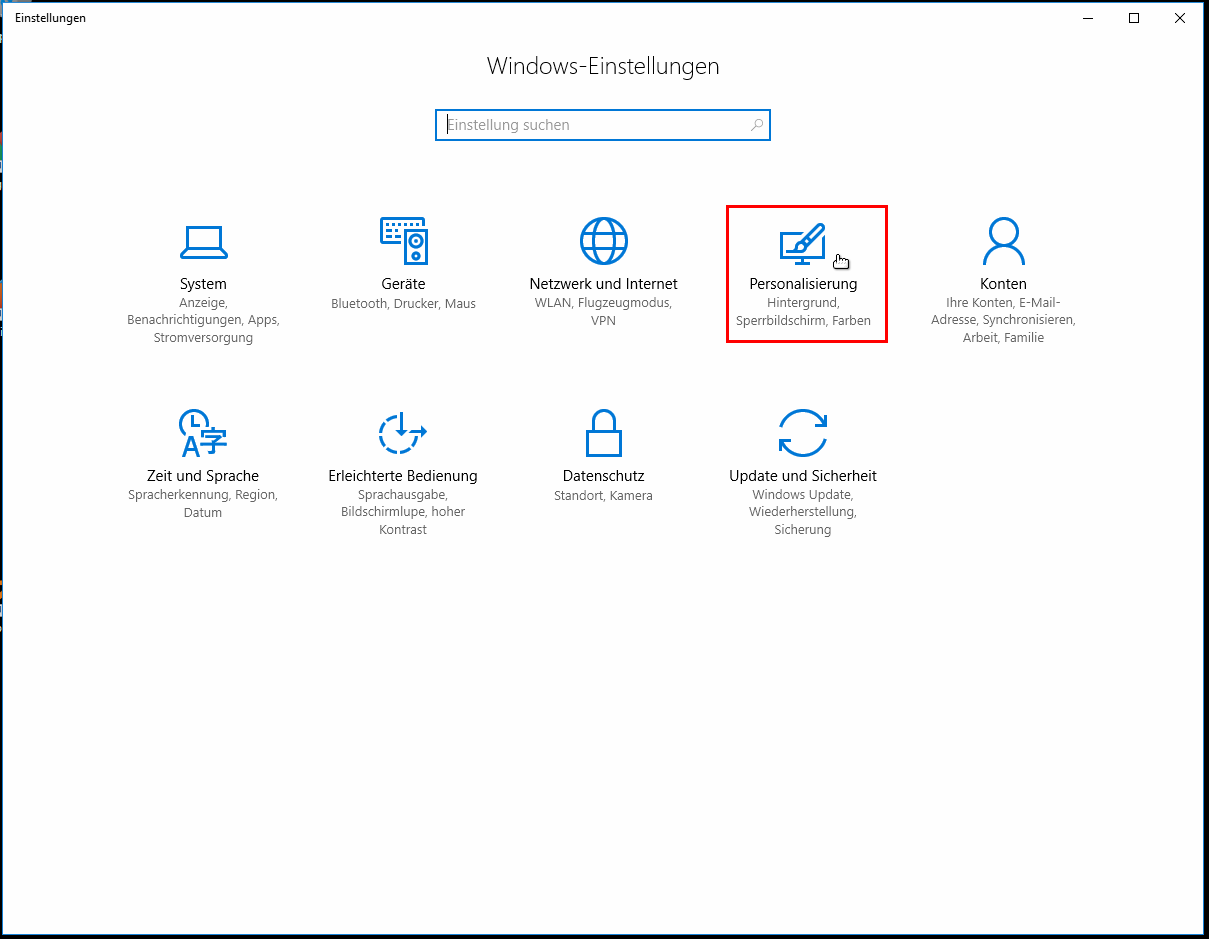This screenshot has height=939, width=1209.
Task: Click the 'Netzwerk und Internet' title
Action: pos(603,284)
